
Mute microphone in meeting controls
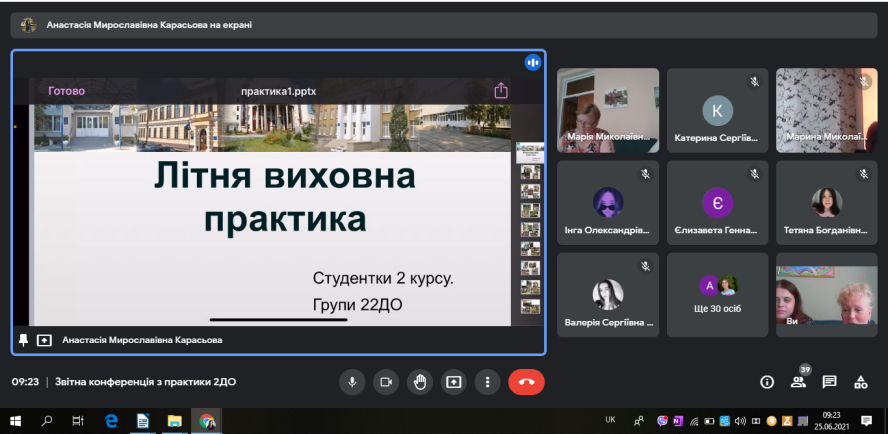coord(352,382)
